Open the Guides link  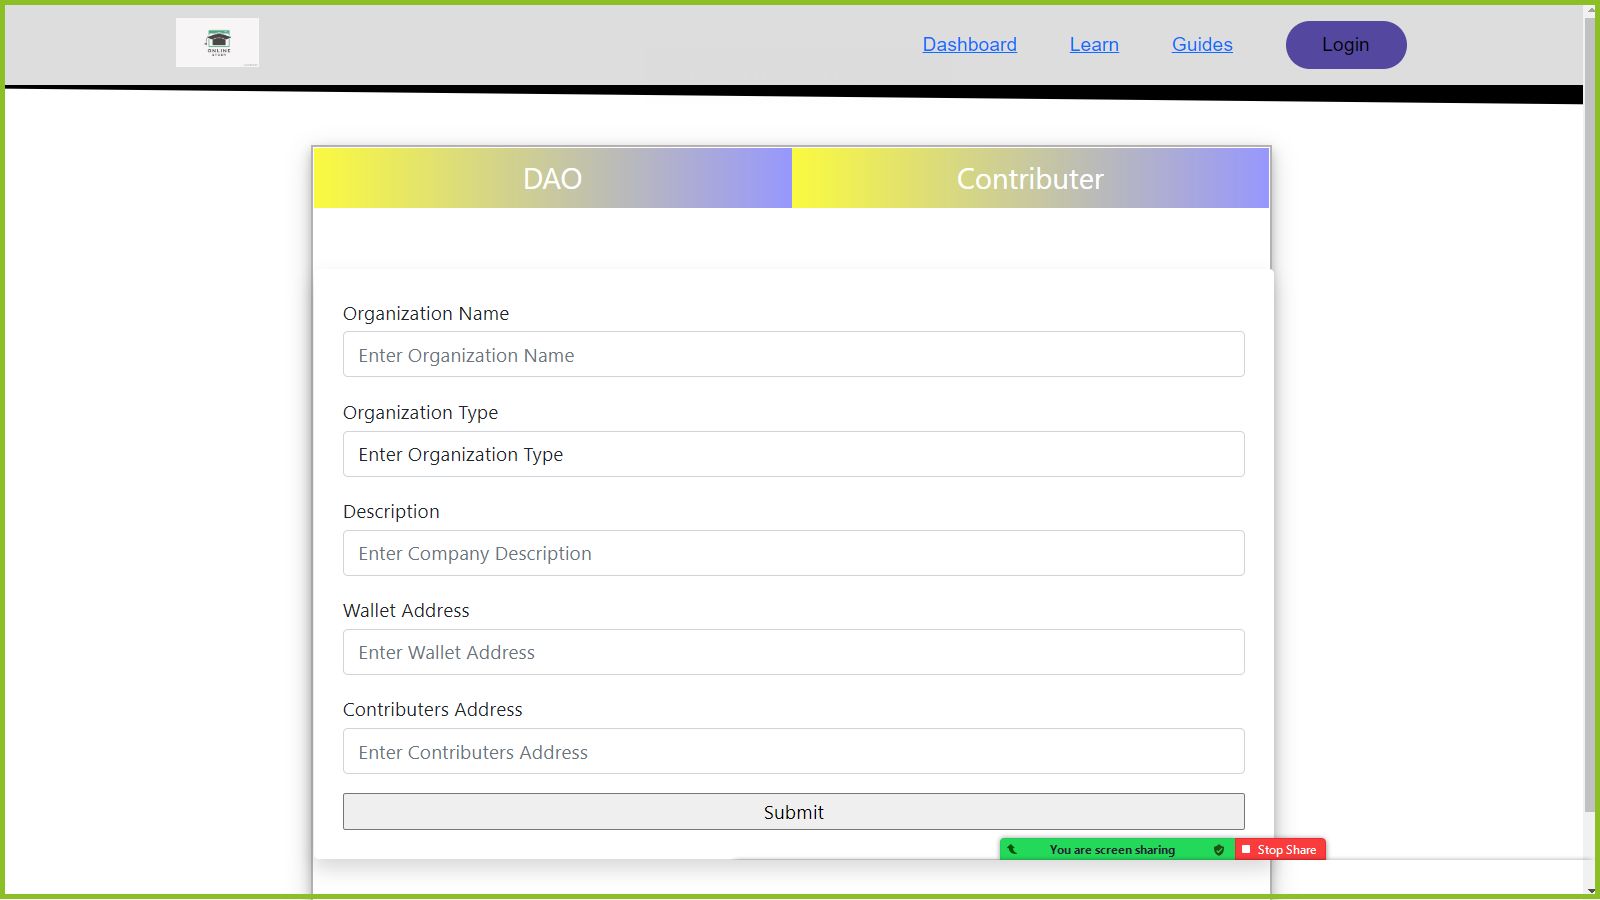(1202, 45)
